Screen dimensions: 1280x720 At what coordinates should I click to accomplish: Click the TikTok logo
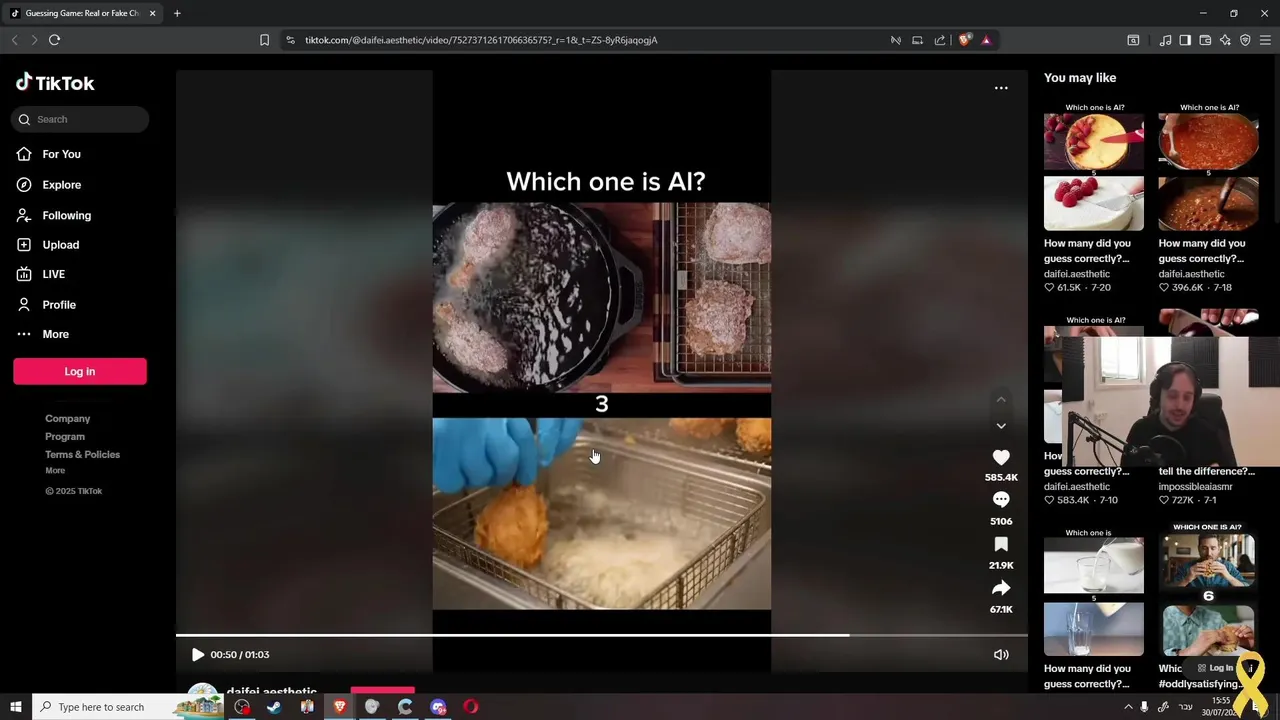coord(55,83)
